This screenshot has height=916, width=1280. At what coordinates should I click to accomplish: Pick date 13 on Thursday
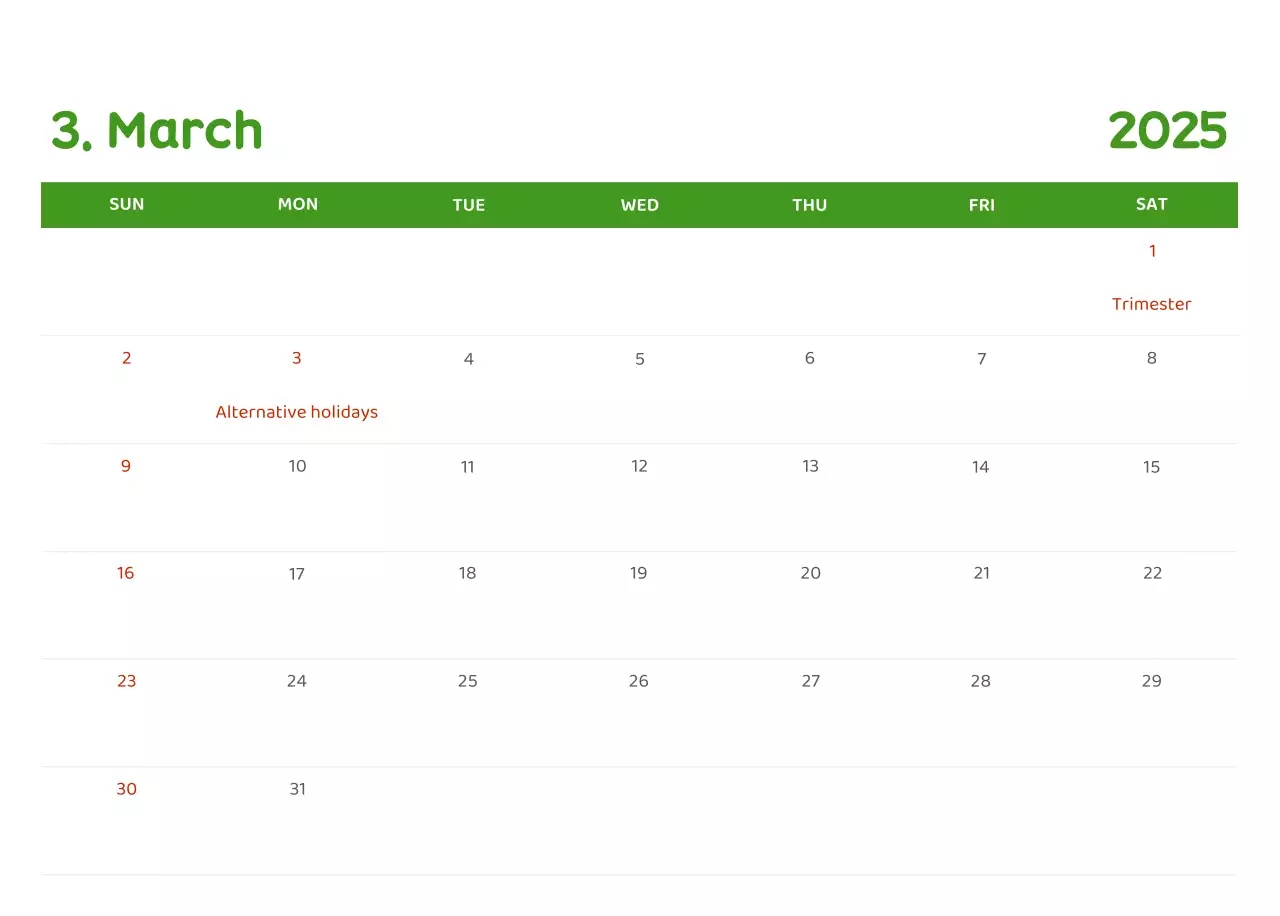[x=810, y=466]
